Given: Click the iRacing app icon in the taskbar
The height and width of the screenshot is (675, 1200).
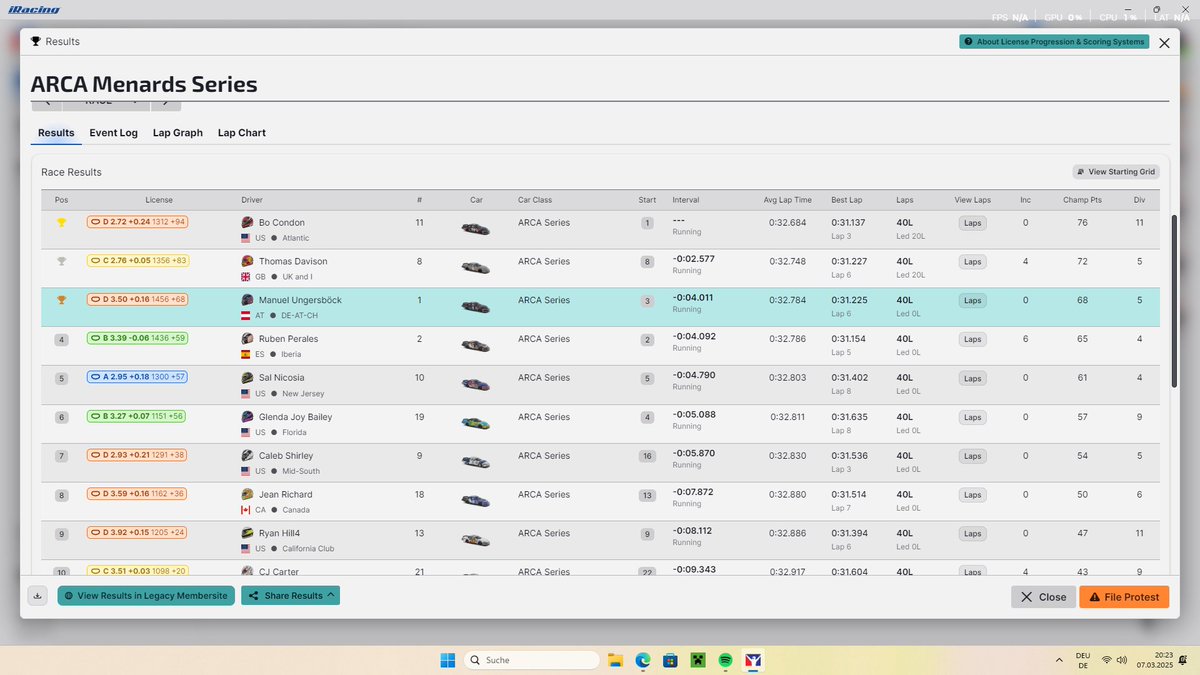Looking at the screenshot, I should (755, 660).
